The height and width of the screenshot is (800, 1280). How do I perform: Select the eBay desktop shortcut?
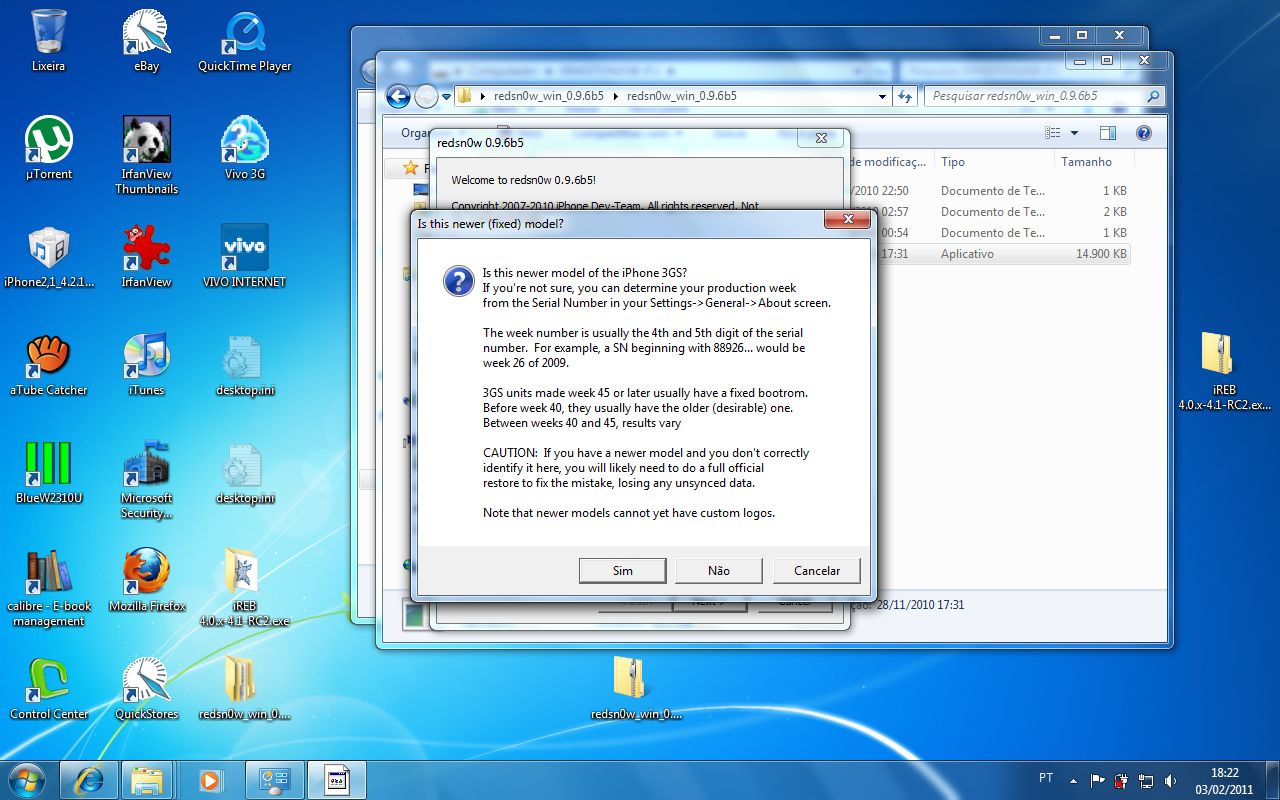tap(146, 41)
